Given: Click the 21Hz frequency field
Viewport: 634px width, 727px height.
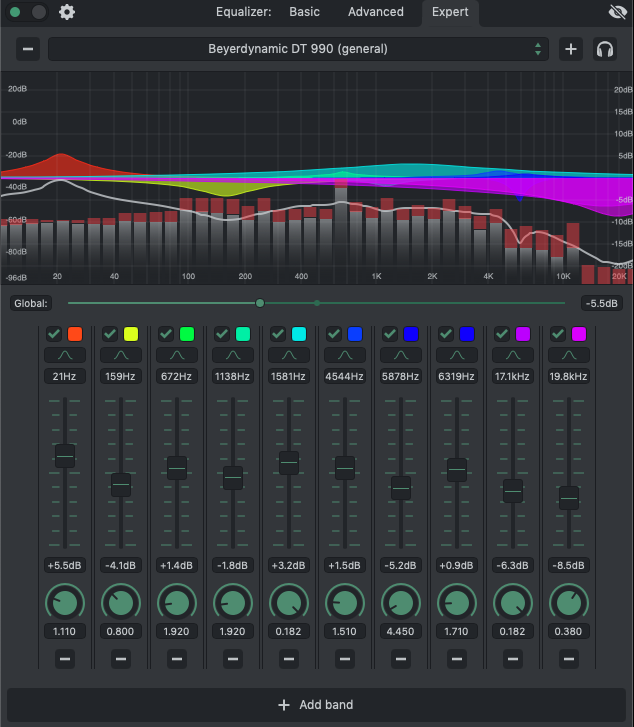Looking at the screenshot, I should [65, 376].
